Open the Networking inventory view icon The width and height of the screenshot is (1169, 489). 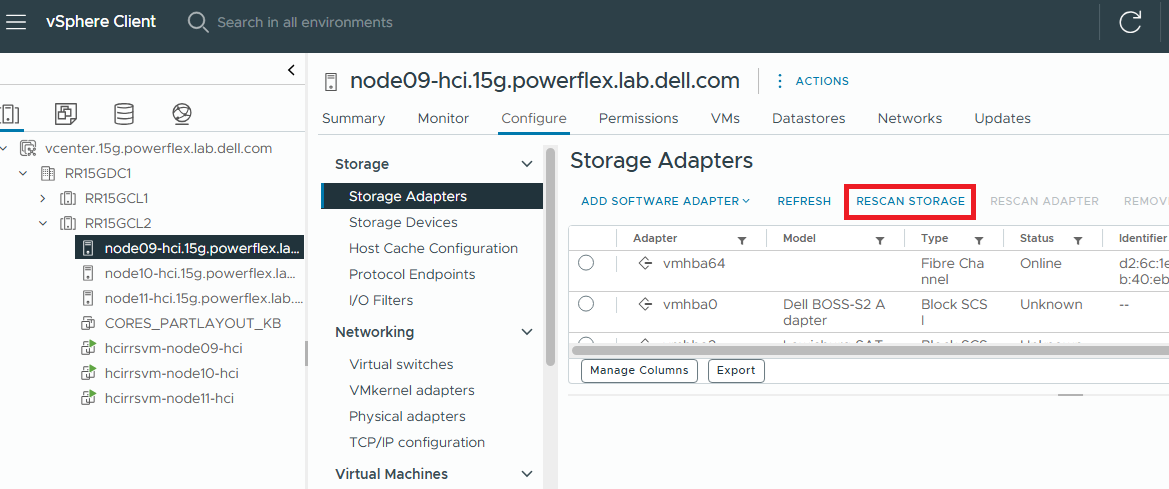click(x=181, y=114)
